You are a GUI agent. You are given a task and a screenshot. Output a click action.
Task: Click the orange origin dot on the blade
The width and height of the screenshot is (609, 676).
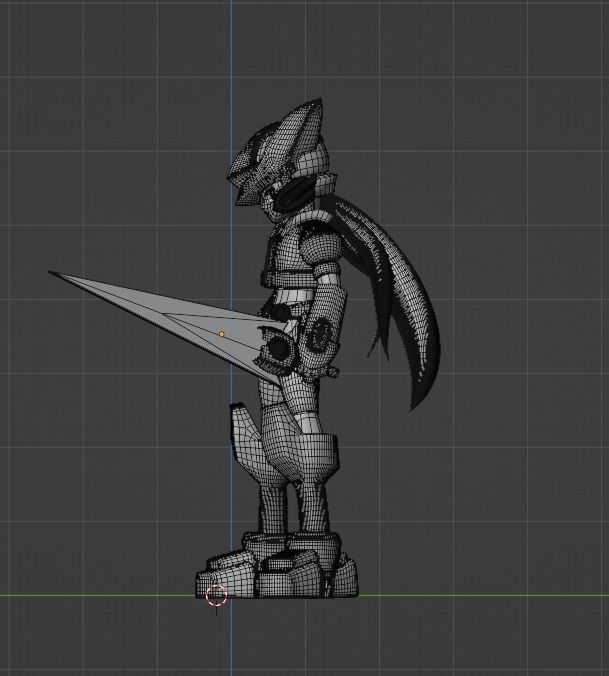tap(222, 334)
